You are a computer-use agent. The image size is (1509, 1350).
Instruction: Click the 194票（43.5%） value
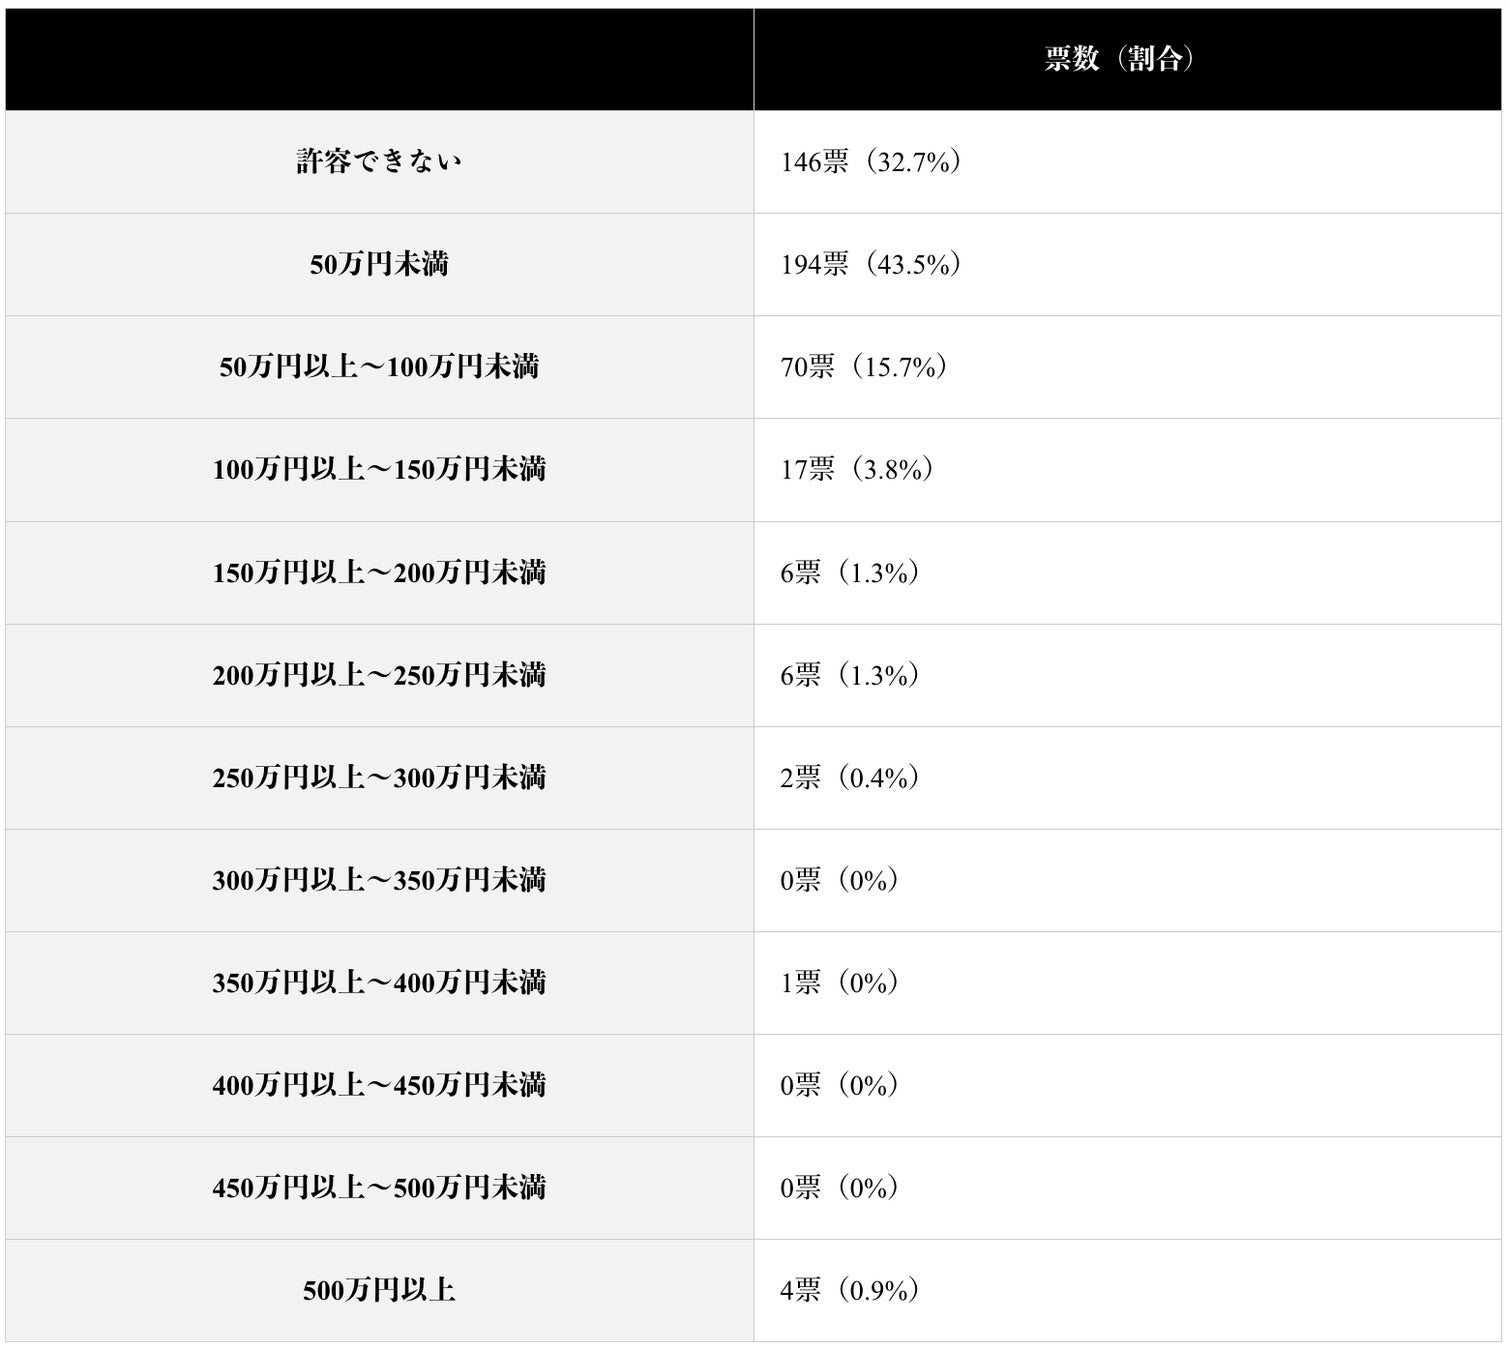[870, 264]
